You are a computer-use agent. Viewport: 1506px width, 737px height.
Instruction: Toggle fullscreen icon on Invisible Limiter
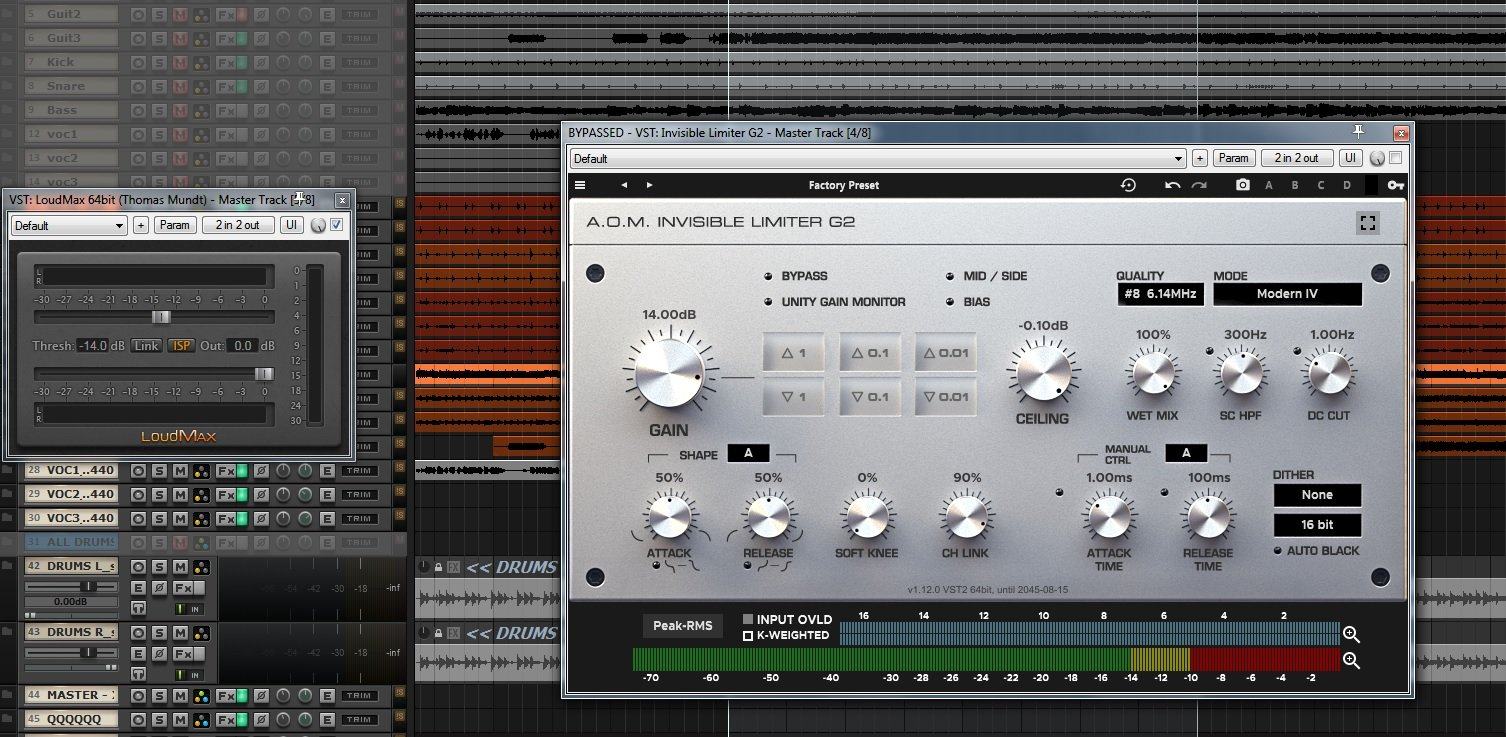(1368, 223)
